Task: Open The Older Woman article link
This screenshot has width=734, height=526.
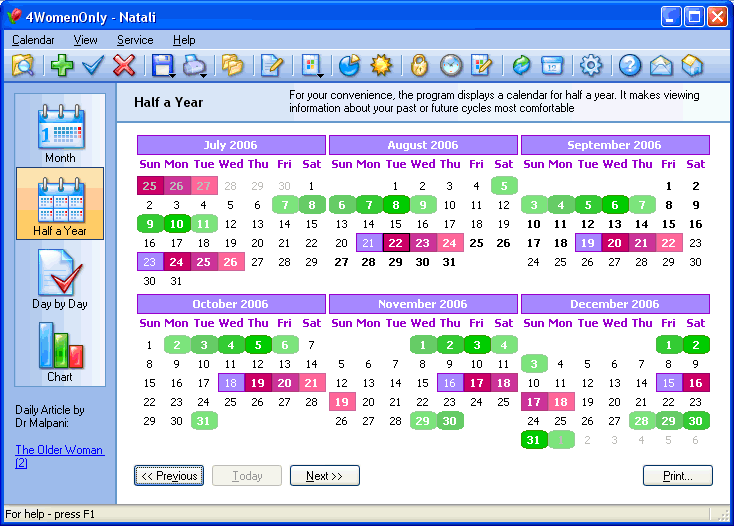Action: click(59, 456)
